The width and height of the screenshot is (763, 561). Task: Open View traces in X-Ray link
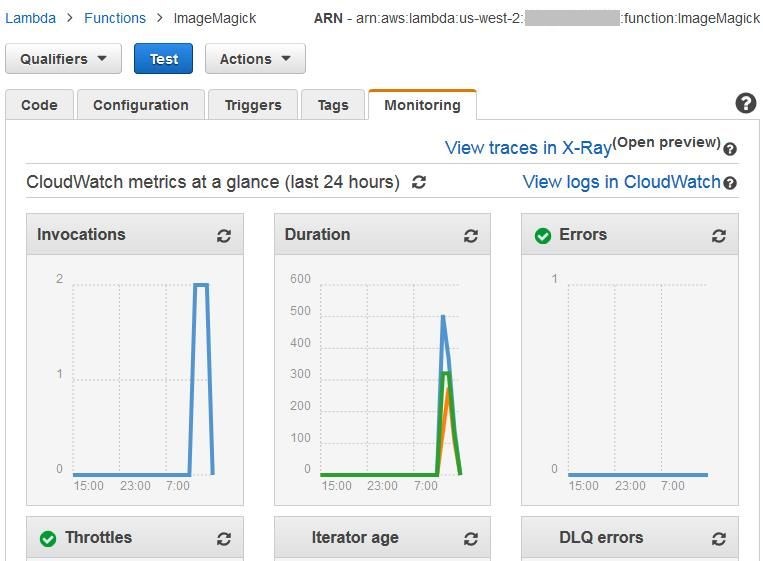528,148
